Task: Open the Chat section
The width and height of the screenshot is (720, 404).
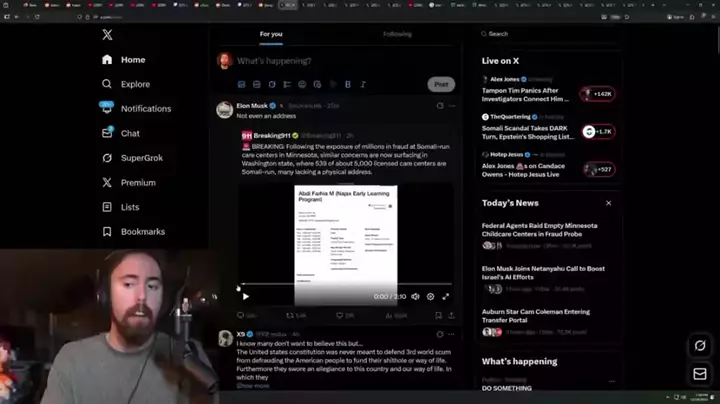Action: tap(130, 133)
